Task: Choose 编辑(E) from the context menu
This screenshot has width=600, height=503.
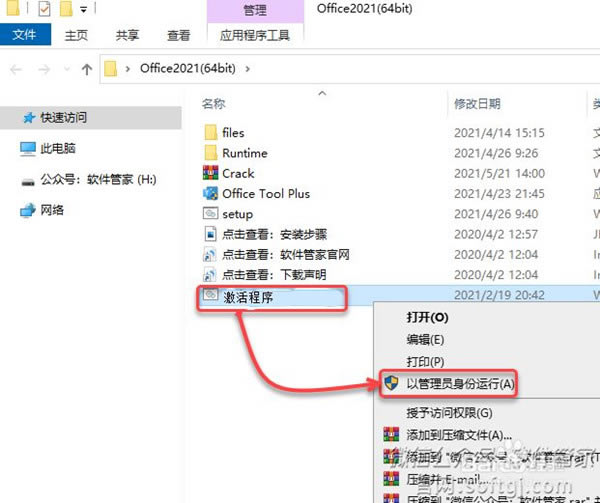Action: 425,340
